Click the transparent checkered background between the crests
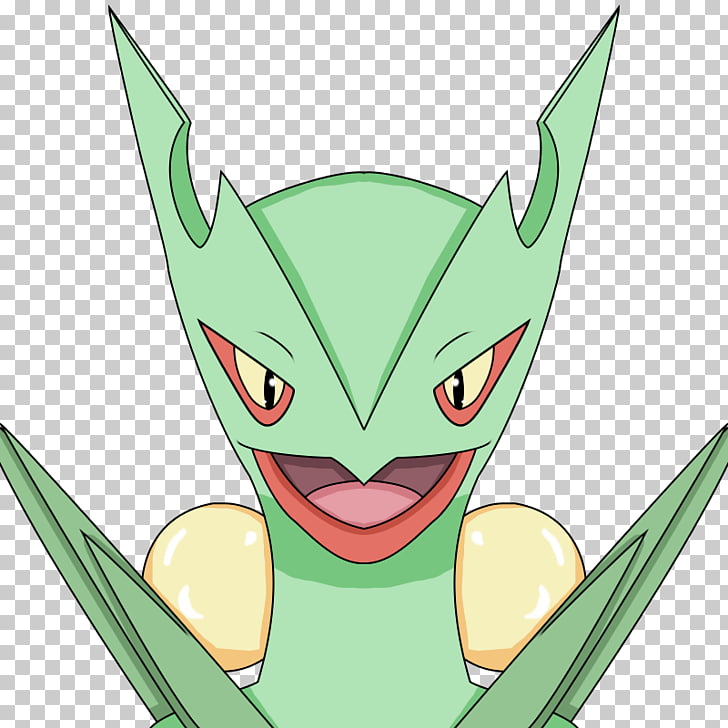Image resolution: width=728 pixels, height=728 pixels. point(363,90)
